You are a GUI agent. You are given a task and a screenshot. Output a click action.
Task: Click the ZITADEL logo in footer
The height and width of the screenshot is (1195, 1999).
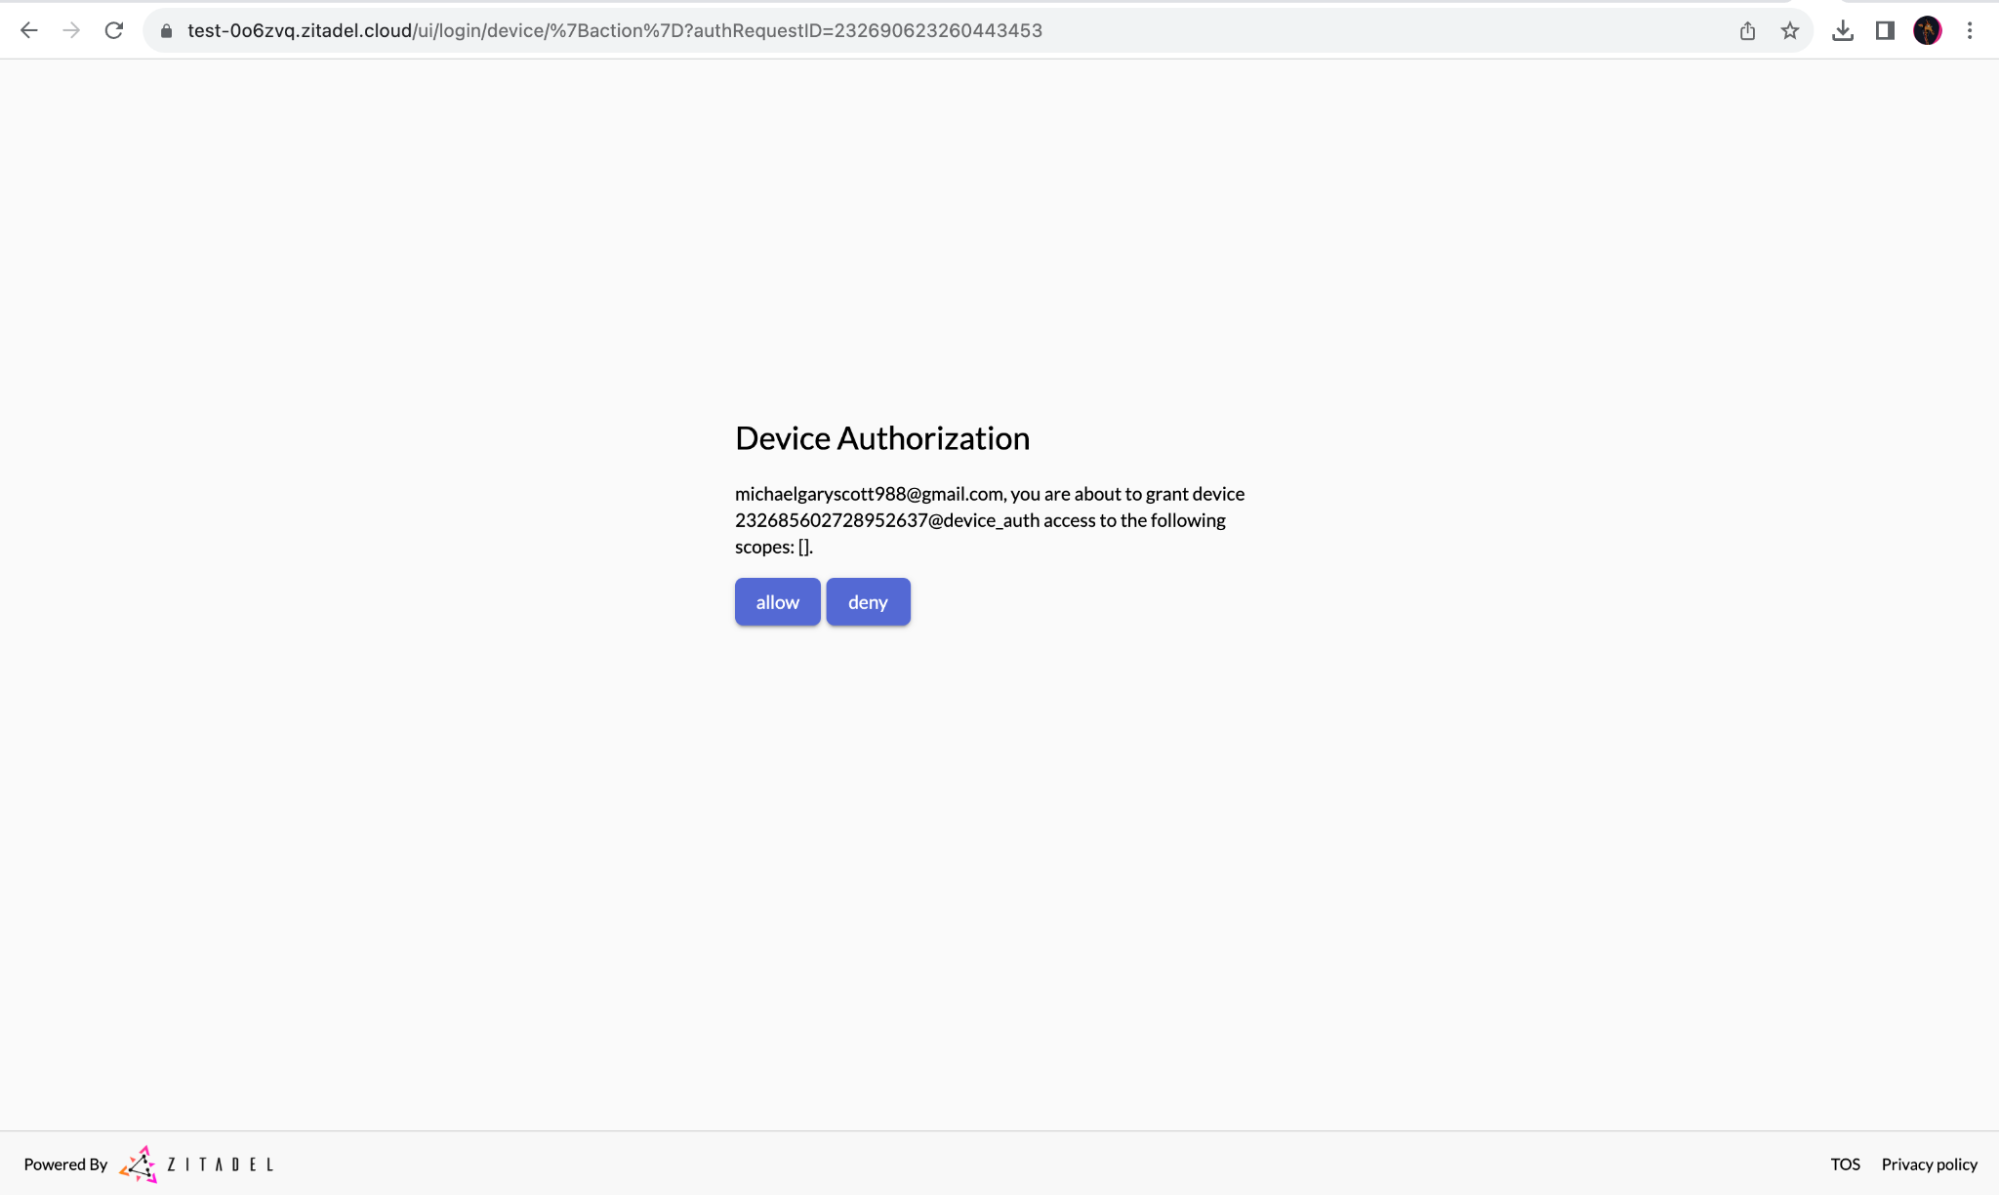coord(196,1164)
